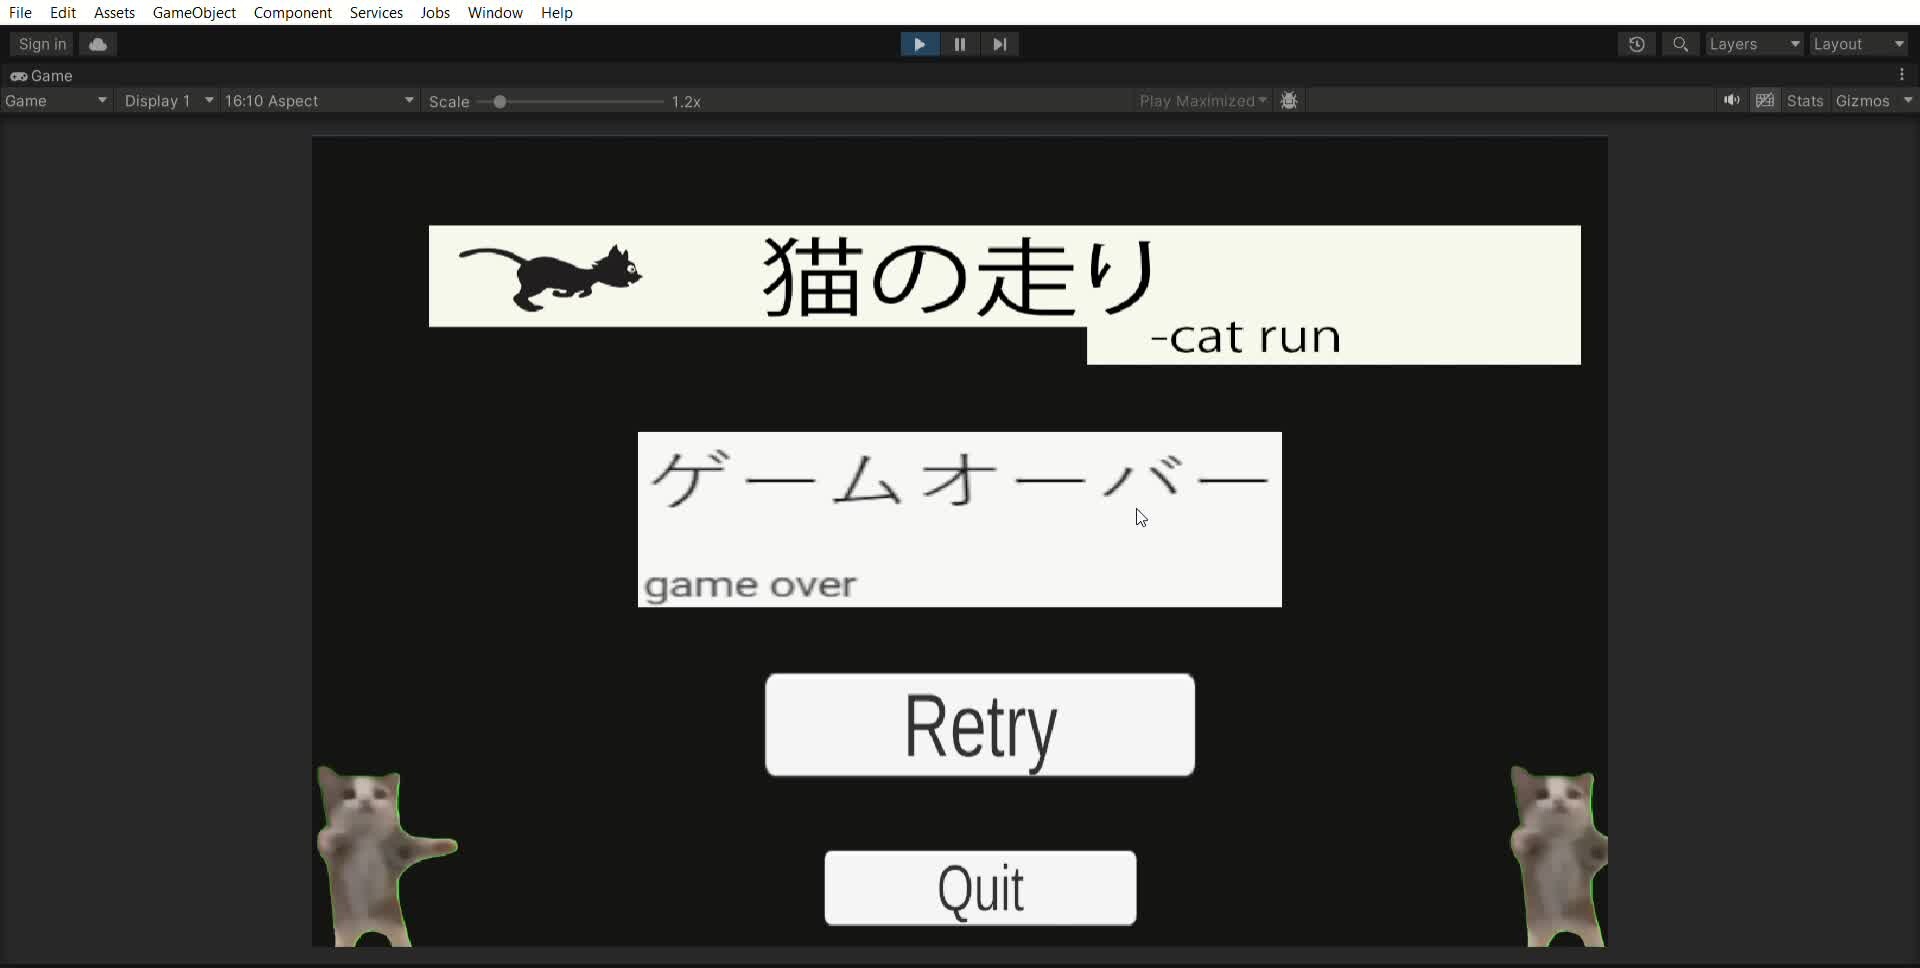
Task: Click the Retry button in the game
Action: (980, 726)
